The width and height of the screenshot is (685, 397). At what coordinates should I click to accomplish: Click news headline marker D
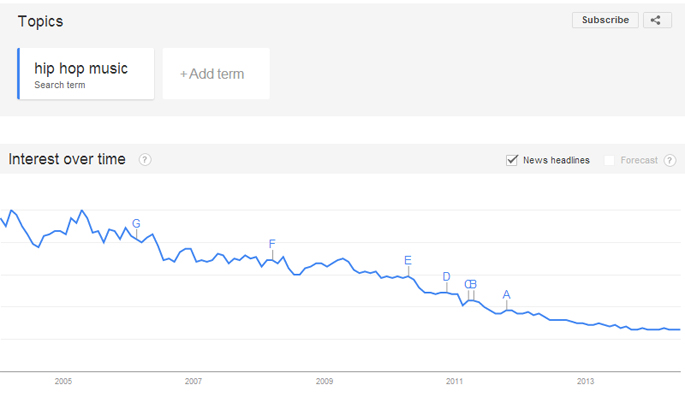[446, 277]
